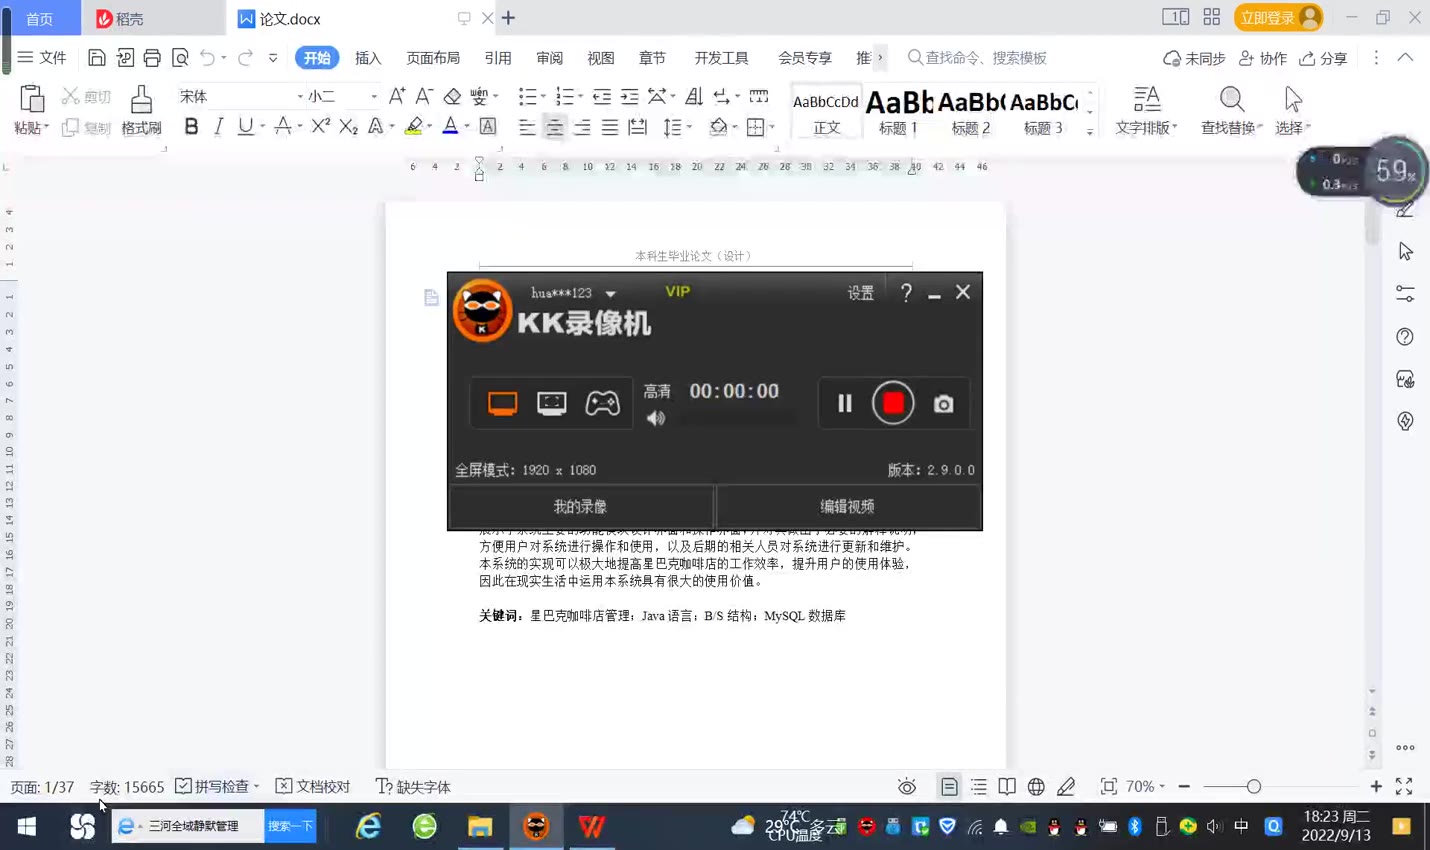Decrease paragraph indent icon

point(601,96)
